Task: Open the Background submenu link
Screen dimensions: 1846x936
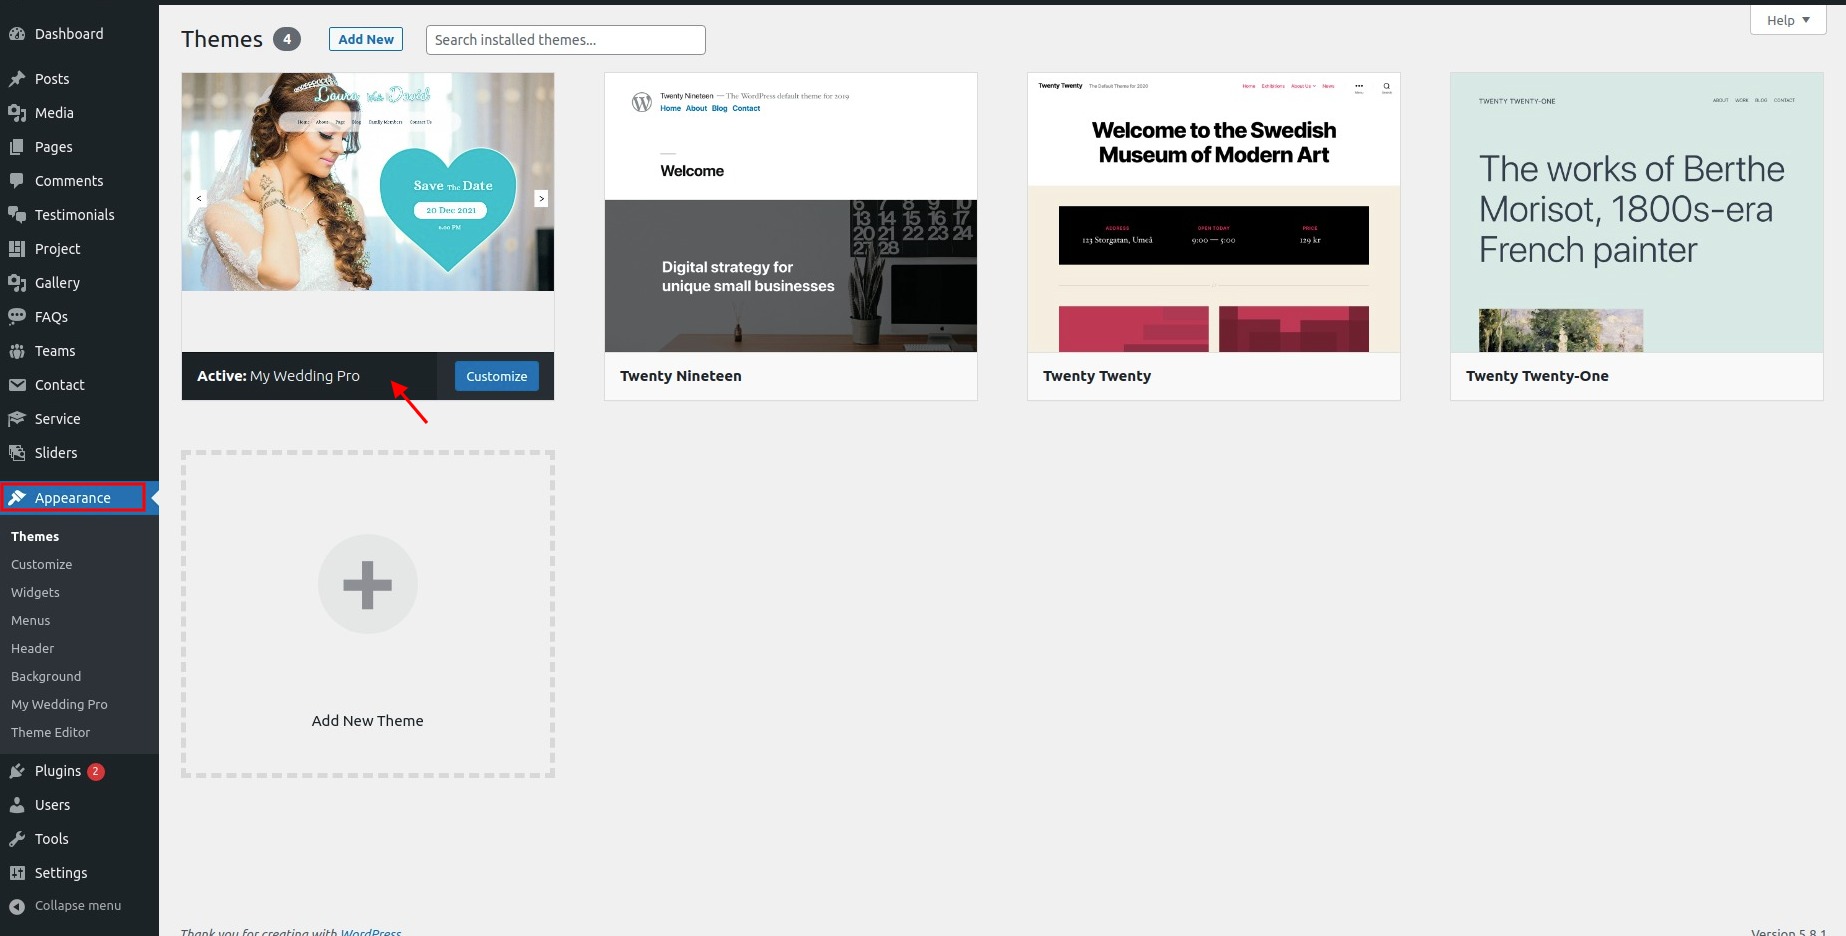Action: pyautogui.click(x=46, y=677)
